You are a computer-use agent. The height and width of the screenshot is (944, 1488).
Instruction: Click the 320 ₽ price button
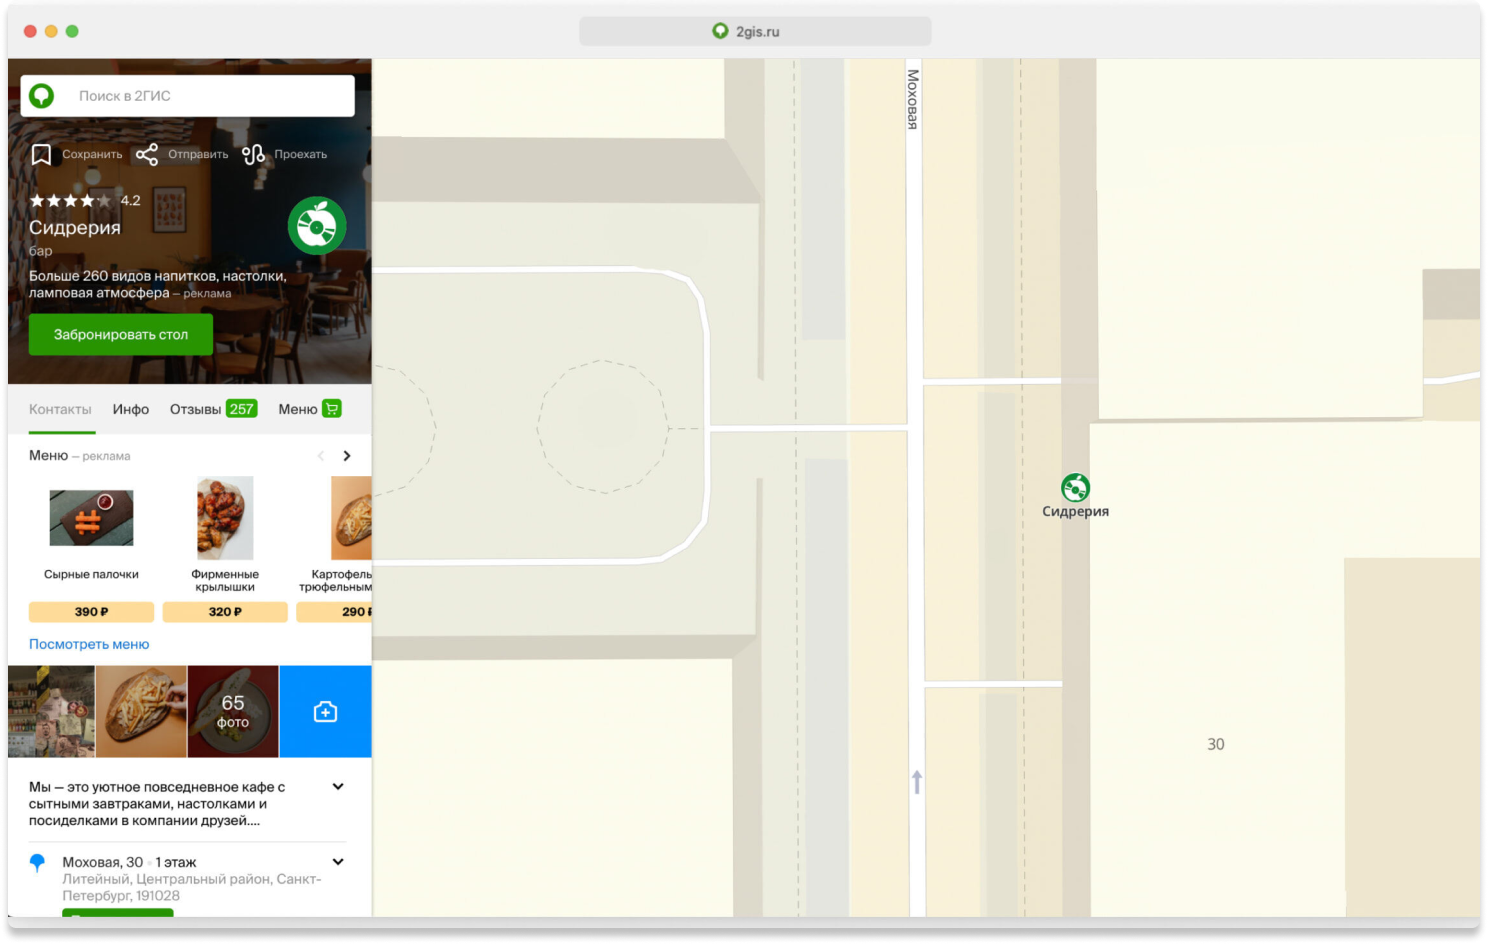pyautogui.click(x=225, y=612)
